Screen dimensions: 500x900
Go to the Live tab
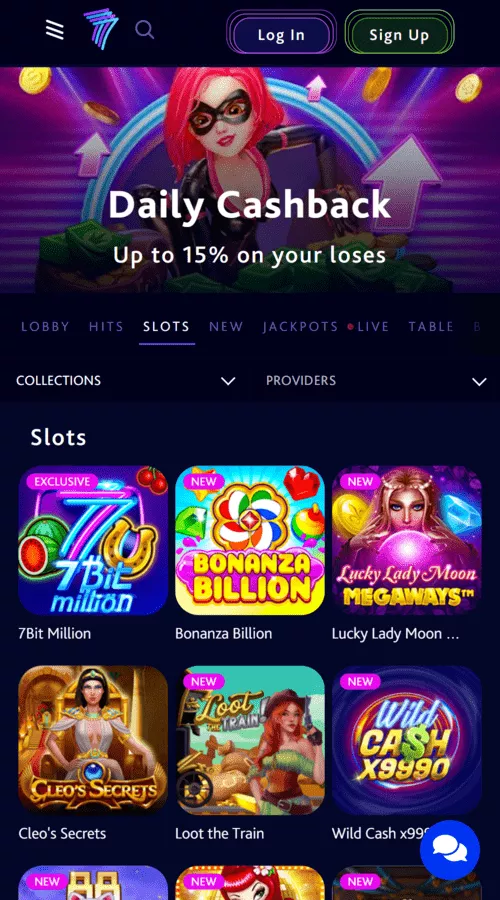(x=373, y=327)
